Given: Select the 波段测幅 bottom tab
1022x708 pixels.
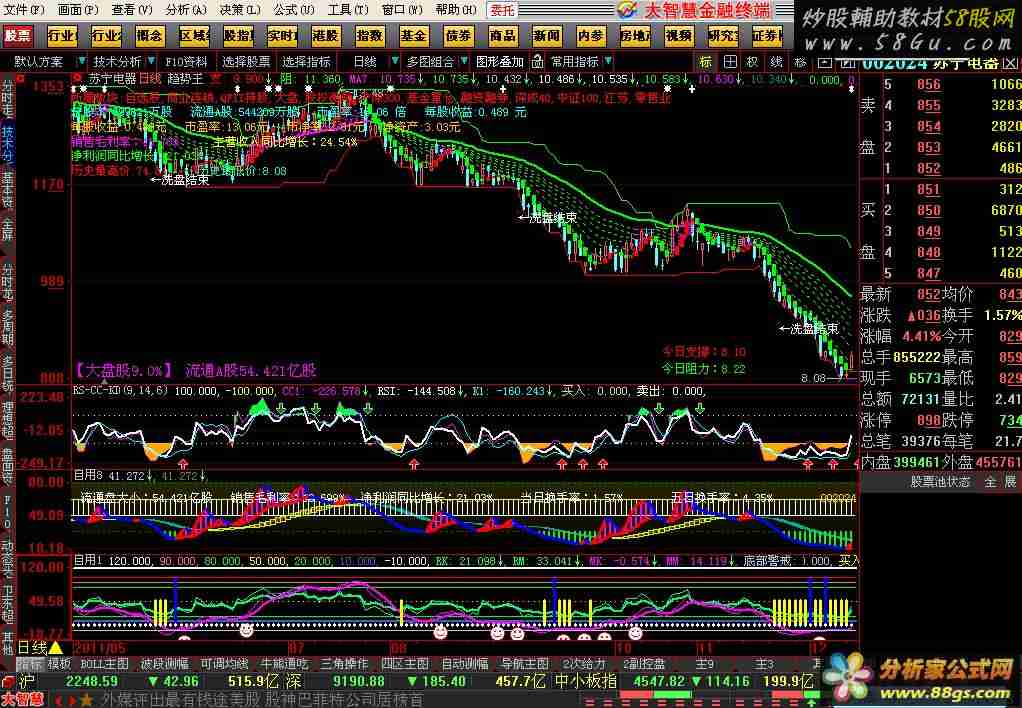Looking at the screenshot, I should pos(165,664).
